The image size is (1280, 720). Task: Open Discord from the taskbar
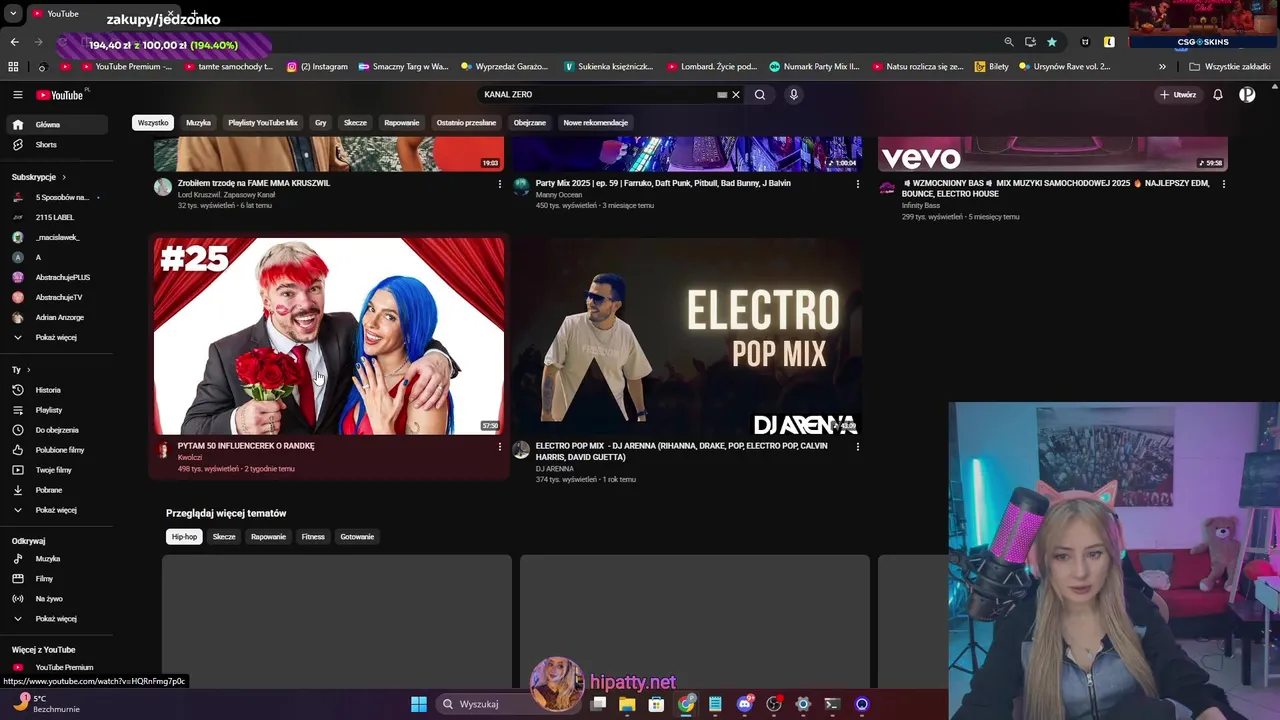[x=744, y=704]
